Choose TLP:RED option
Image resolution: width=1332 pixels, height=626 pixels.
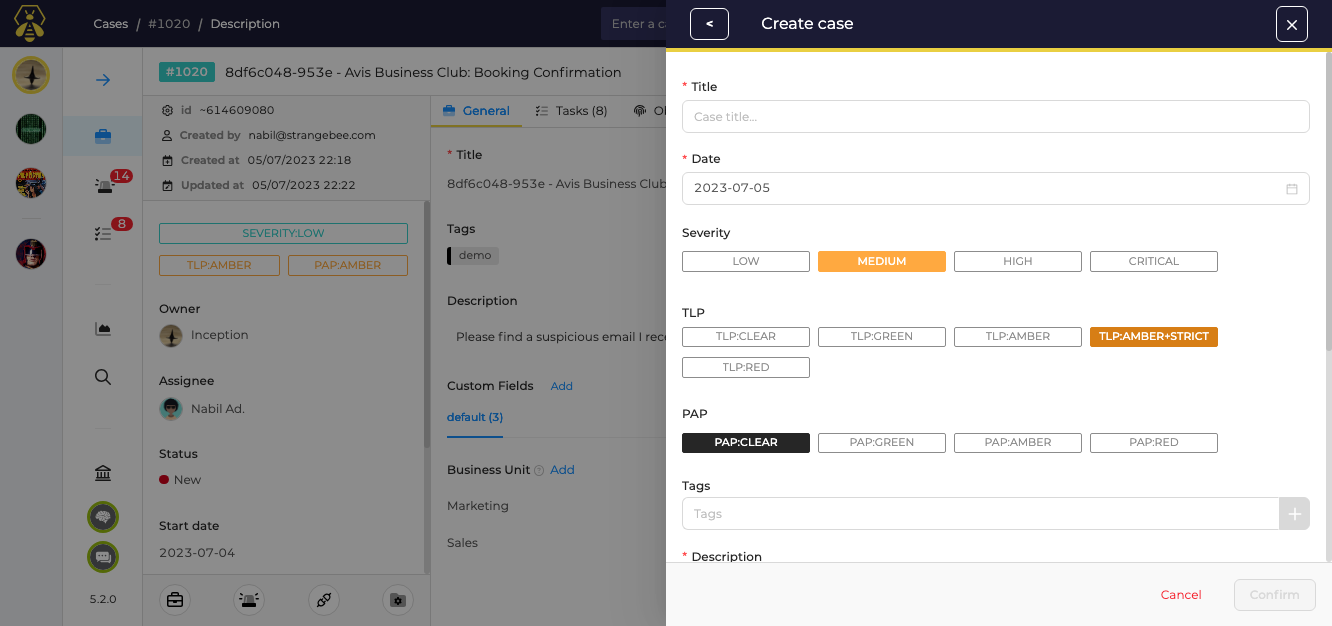(x=745, y=367)
